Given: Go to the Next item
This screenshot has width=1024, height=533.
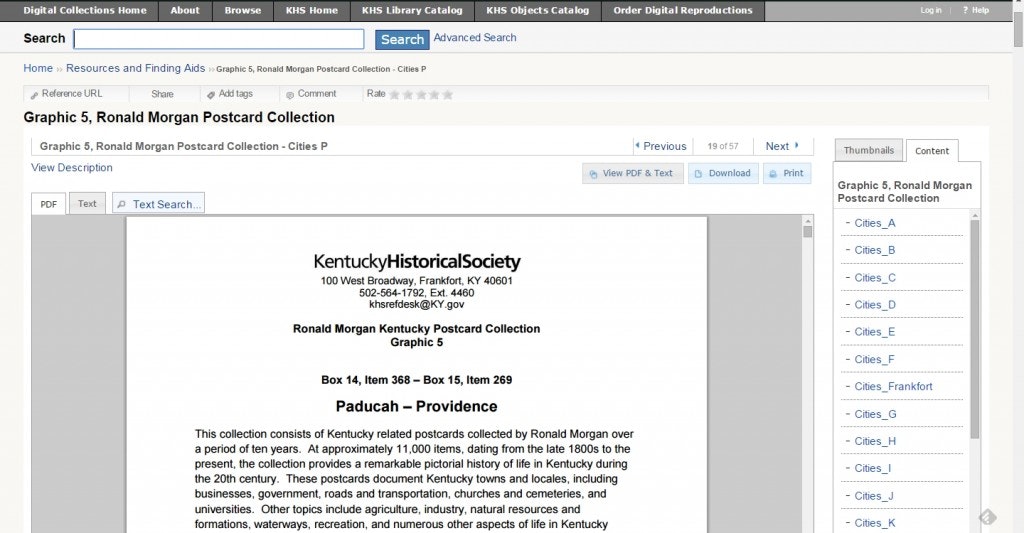Looking at the screenshot, I should click(x=782, y=146).
